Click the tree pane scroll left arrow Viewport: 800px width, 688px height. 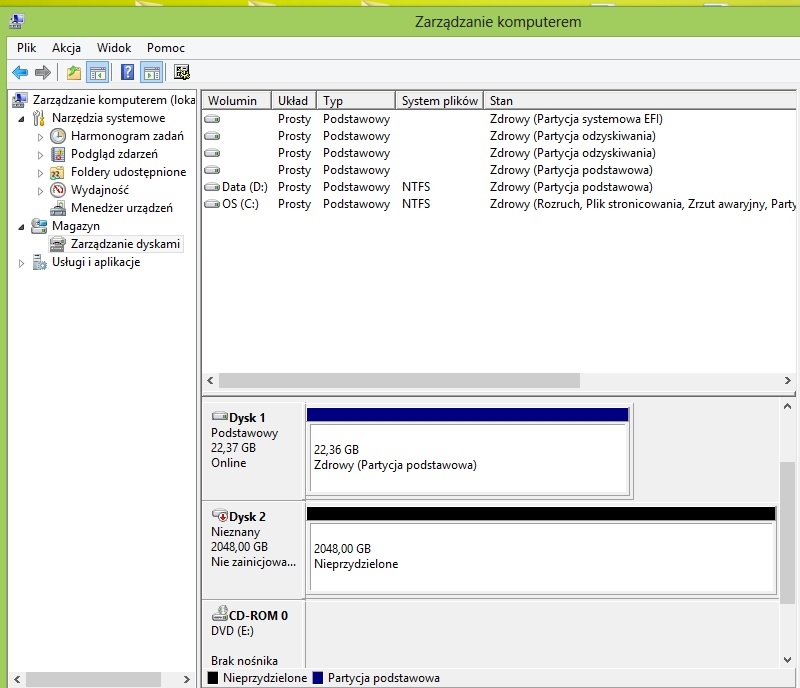pos(17,679)
